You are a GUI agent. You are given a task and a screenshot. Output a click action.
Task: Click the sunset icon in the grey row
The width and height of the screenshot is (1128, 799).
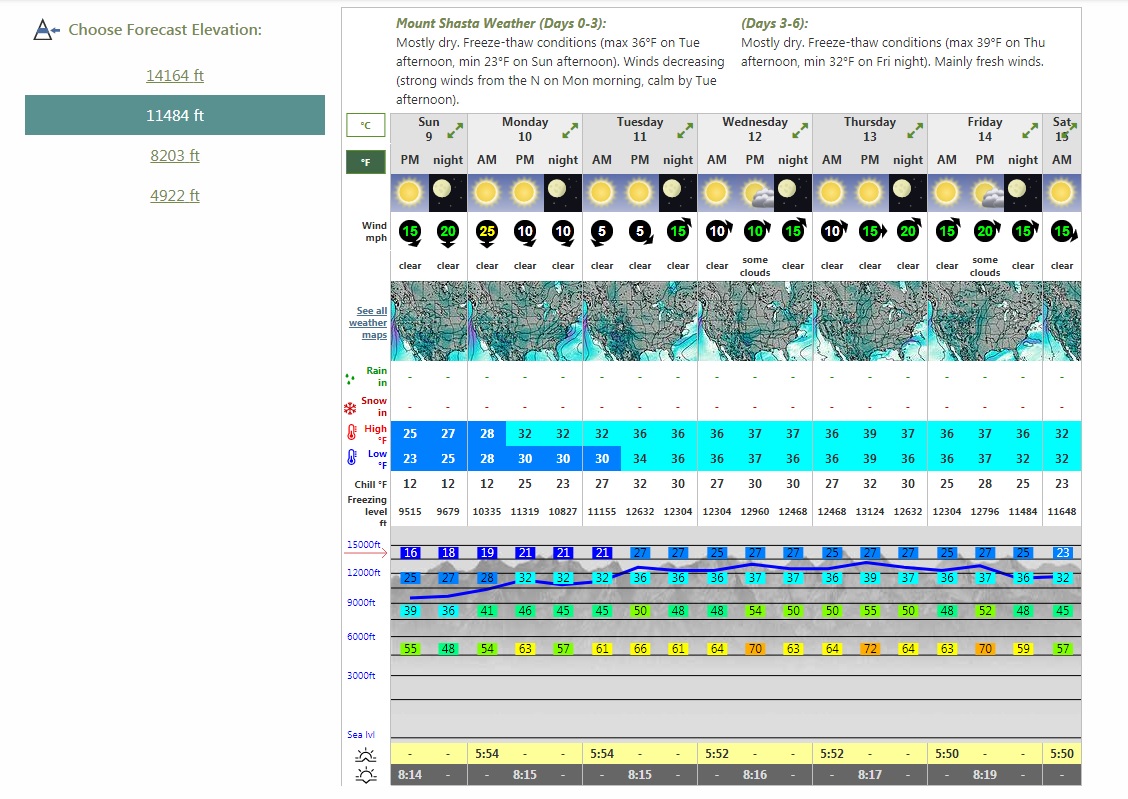(365, 775)
